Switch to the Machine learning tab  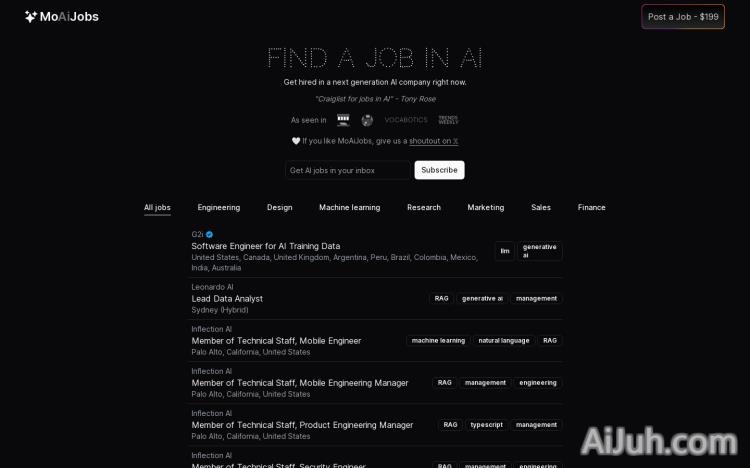[349, 207]
